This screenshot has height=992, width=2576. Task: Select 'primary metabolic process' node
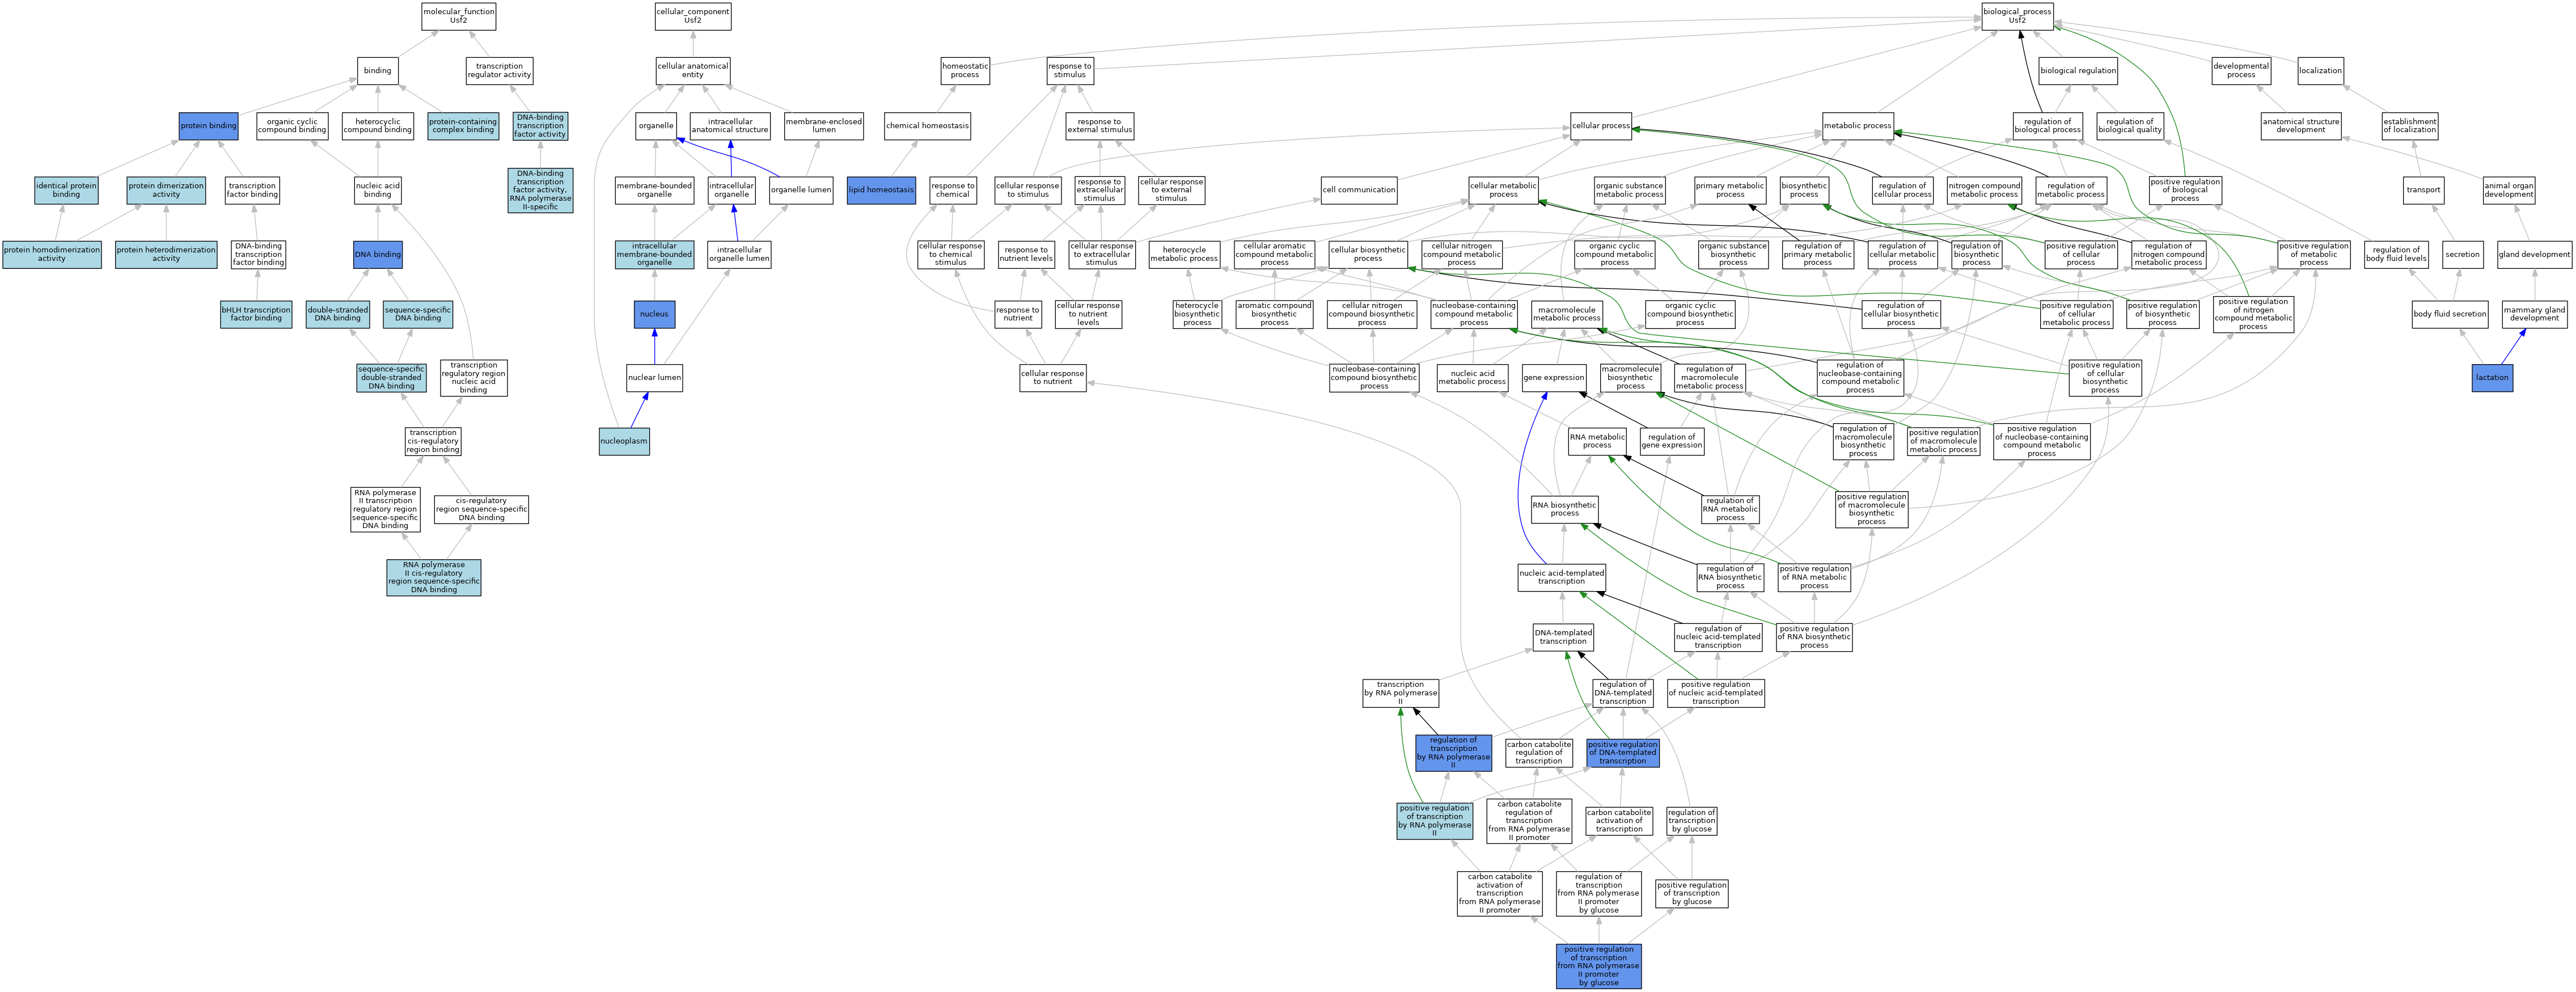click(1730, 190)
